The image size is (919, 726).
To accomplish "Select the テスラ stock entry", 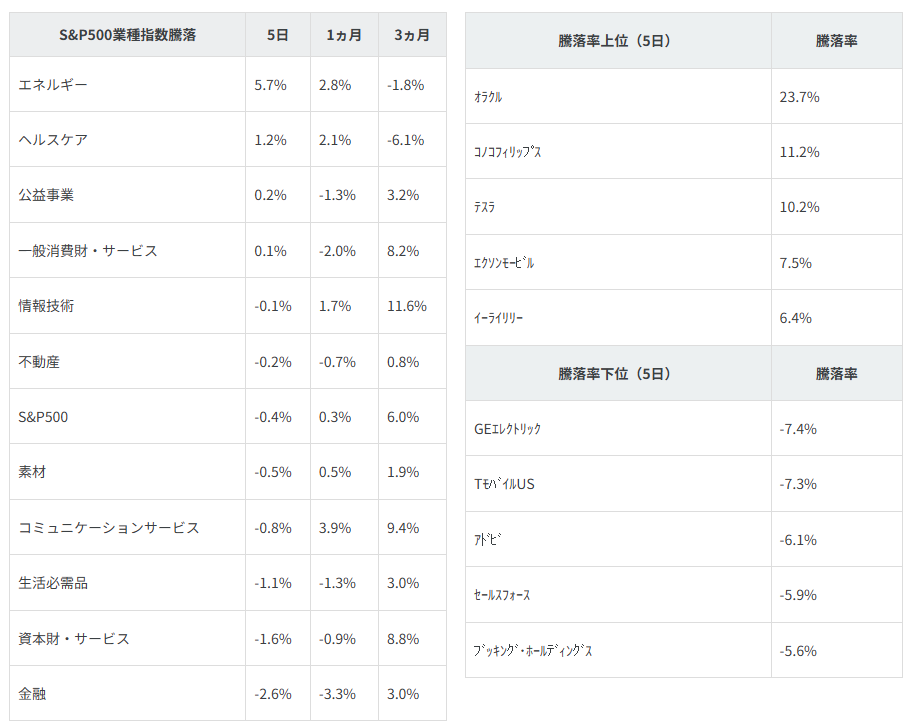I will pos(484,207).
